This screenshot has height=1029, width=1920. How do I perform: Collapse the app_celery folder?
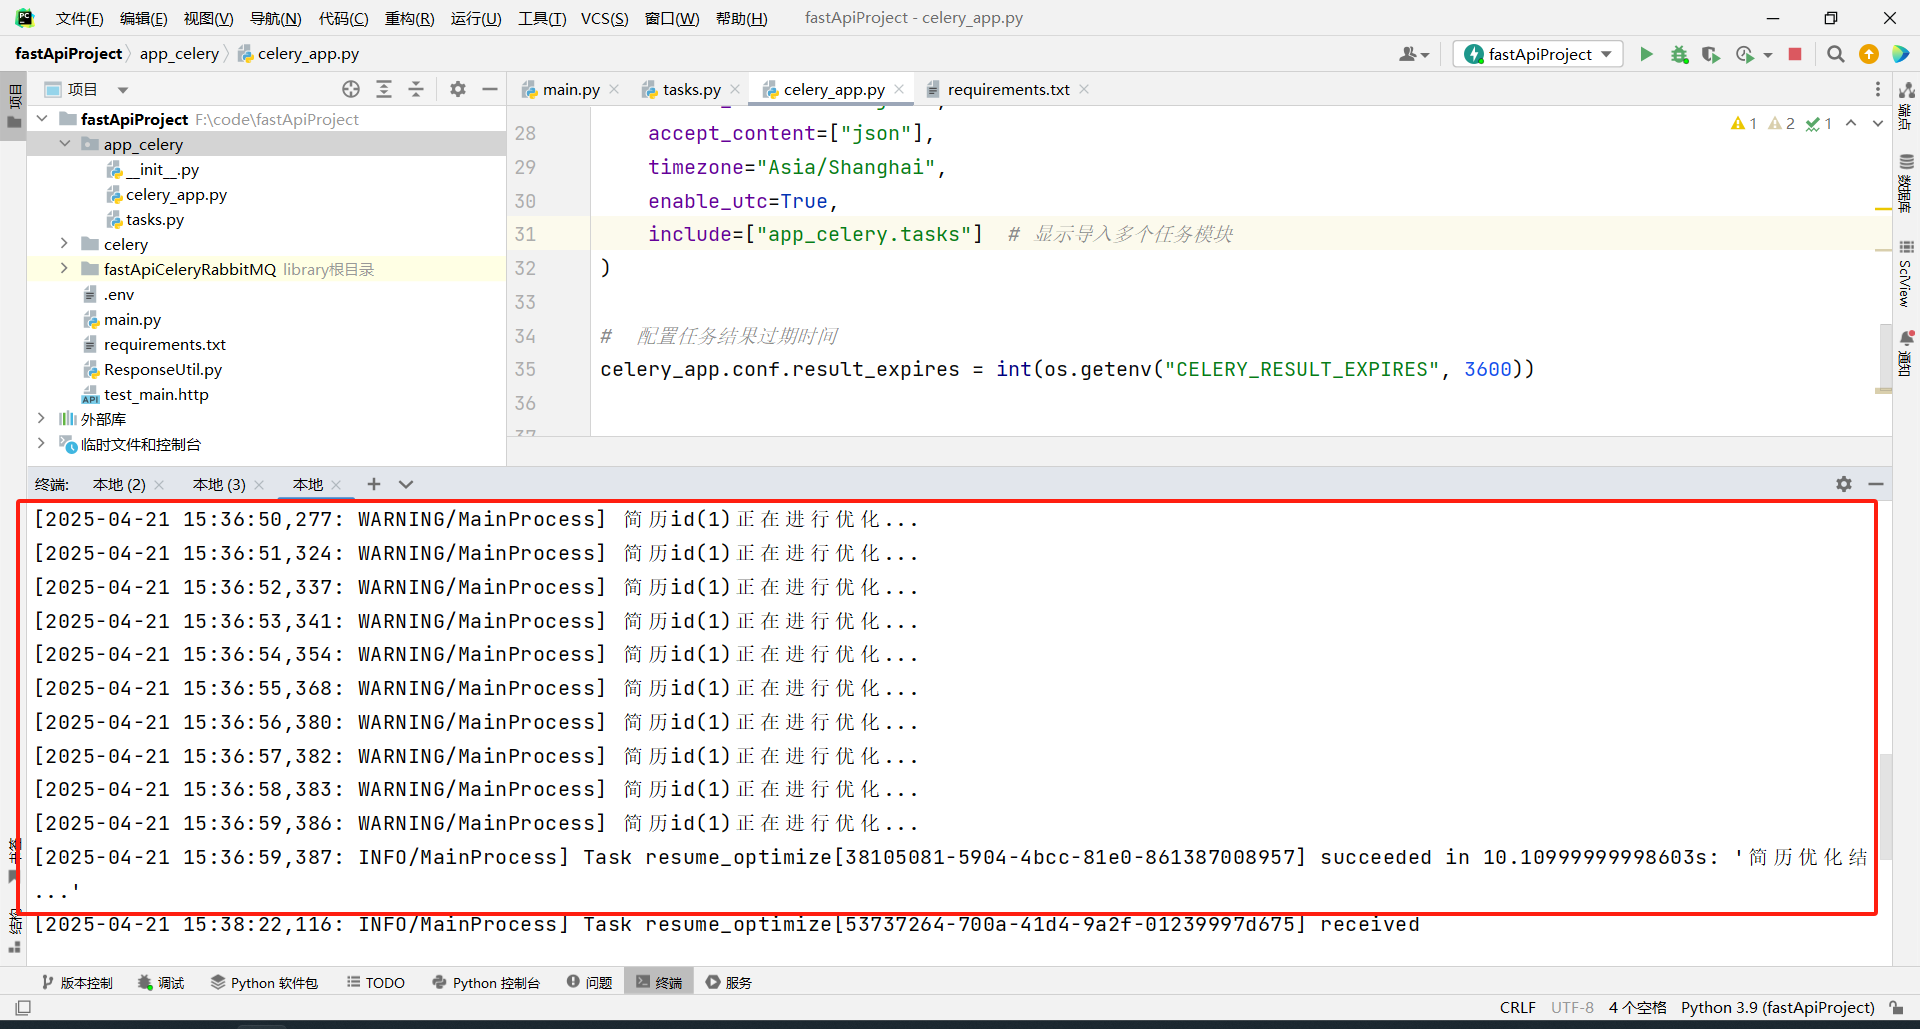[x=65, y=144]
